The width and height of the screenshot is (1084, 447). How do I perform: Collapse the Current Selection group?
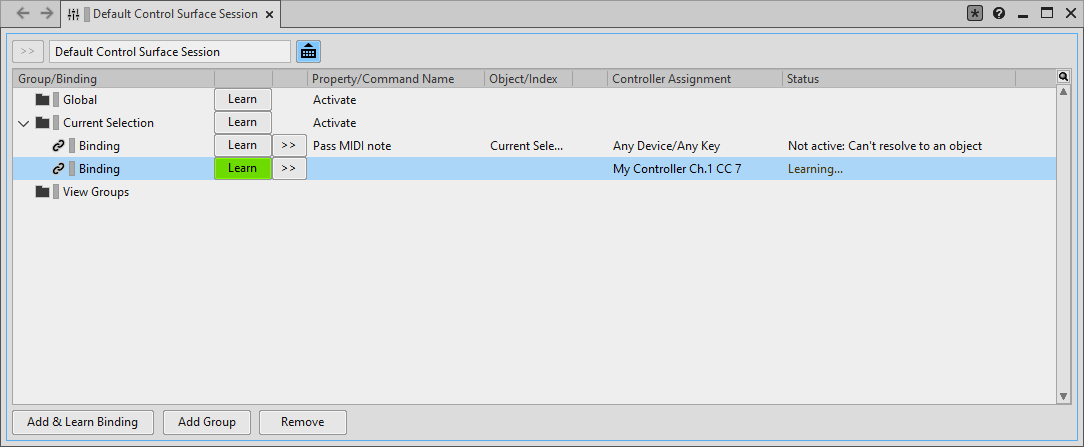(23, 123)
